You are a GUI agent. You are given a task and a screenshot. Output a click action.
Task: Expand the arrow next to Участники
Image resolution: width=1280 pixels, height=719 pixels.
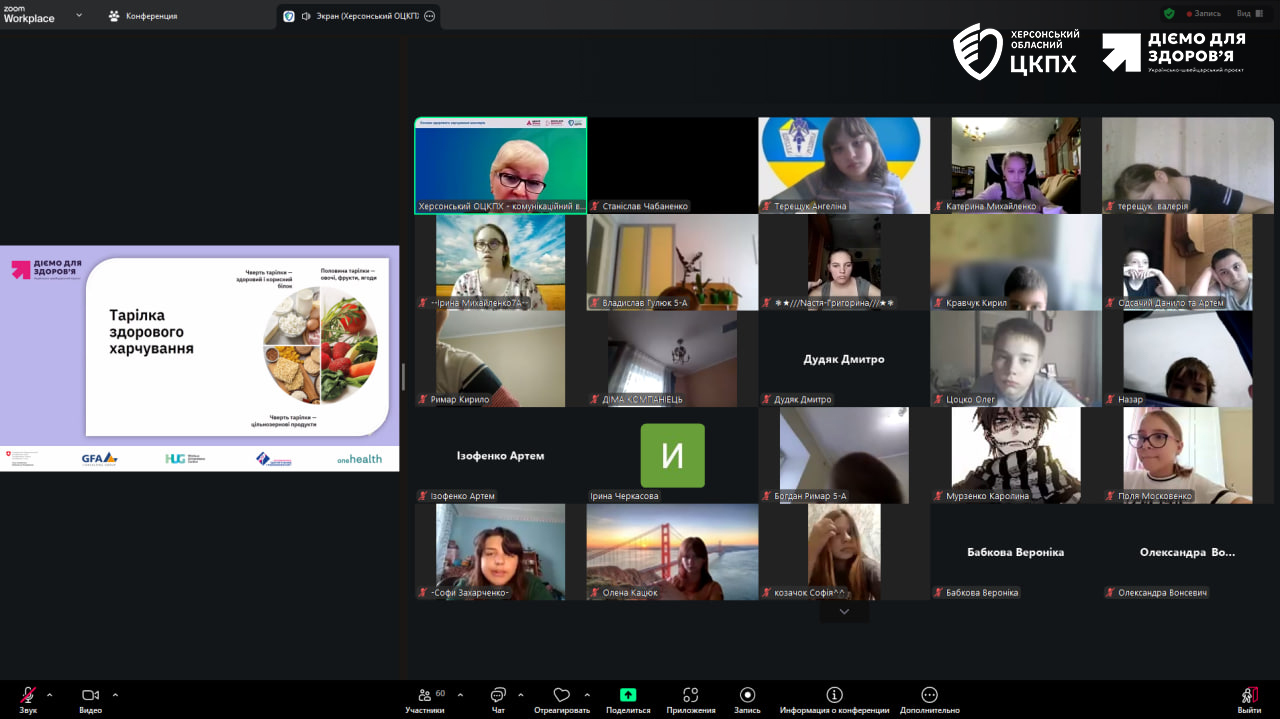coord(456,694)
